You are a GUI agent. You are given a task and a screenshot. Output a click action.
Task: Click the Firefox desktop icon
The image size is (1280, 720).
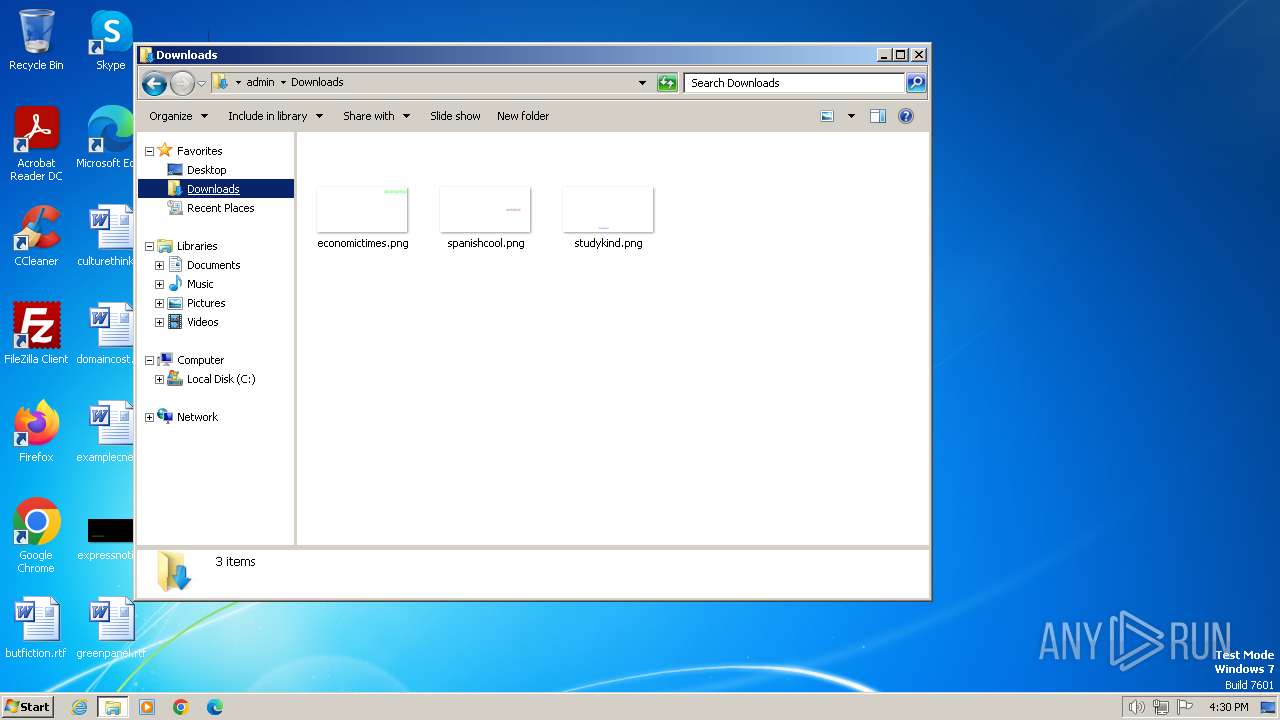(x=36, y=432)
